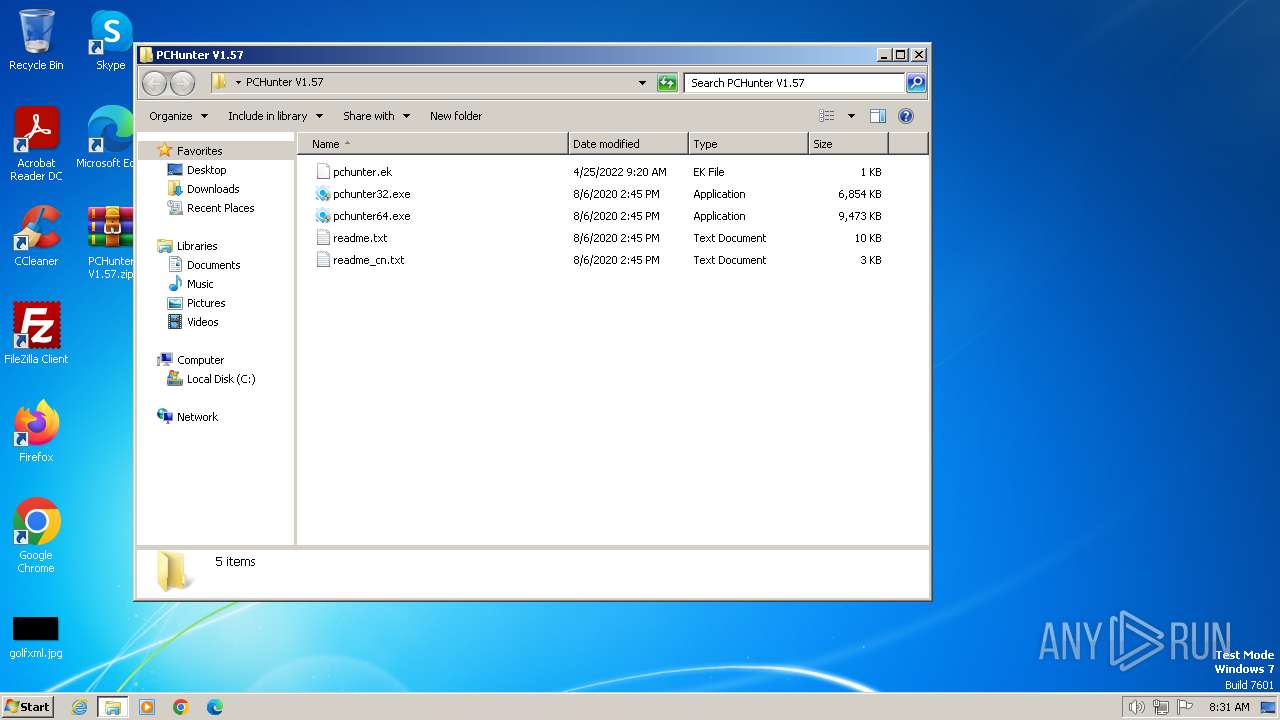Select Network in navigation pane
The width and height of the screenshot is (1280, 720).
[197, 417]
